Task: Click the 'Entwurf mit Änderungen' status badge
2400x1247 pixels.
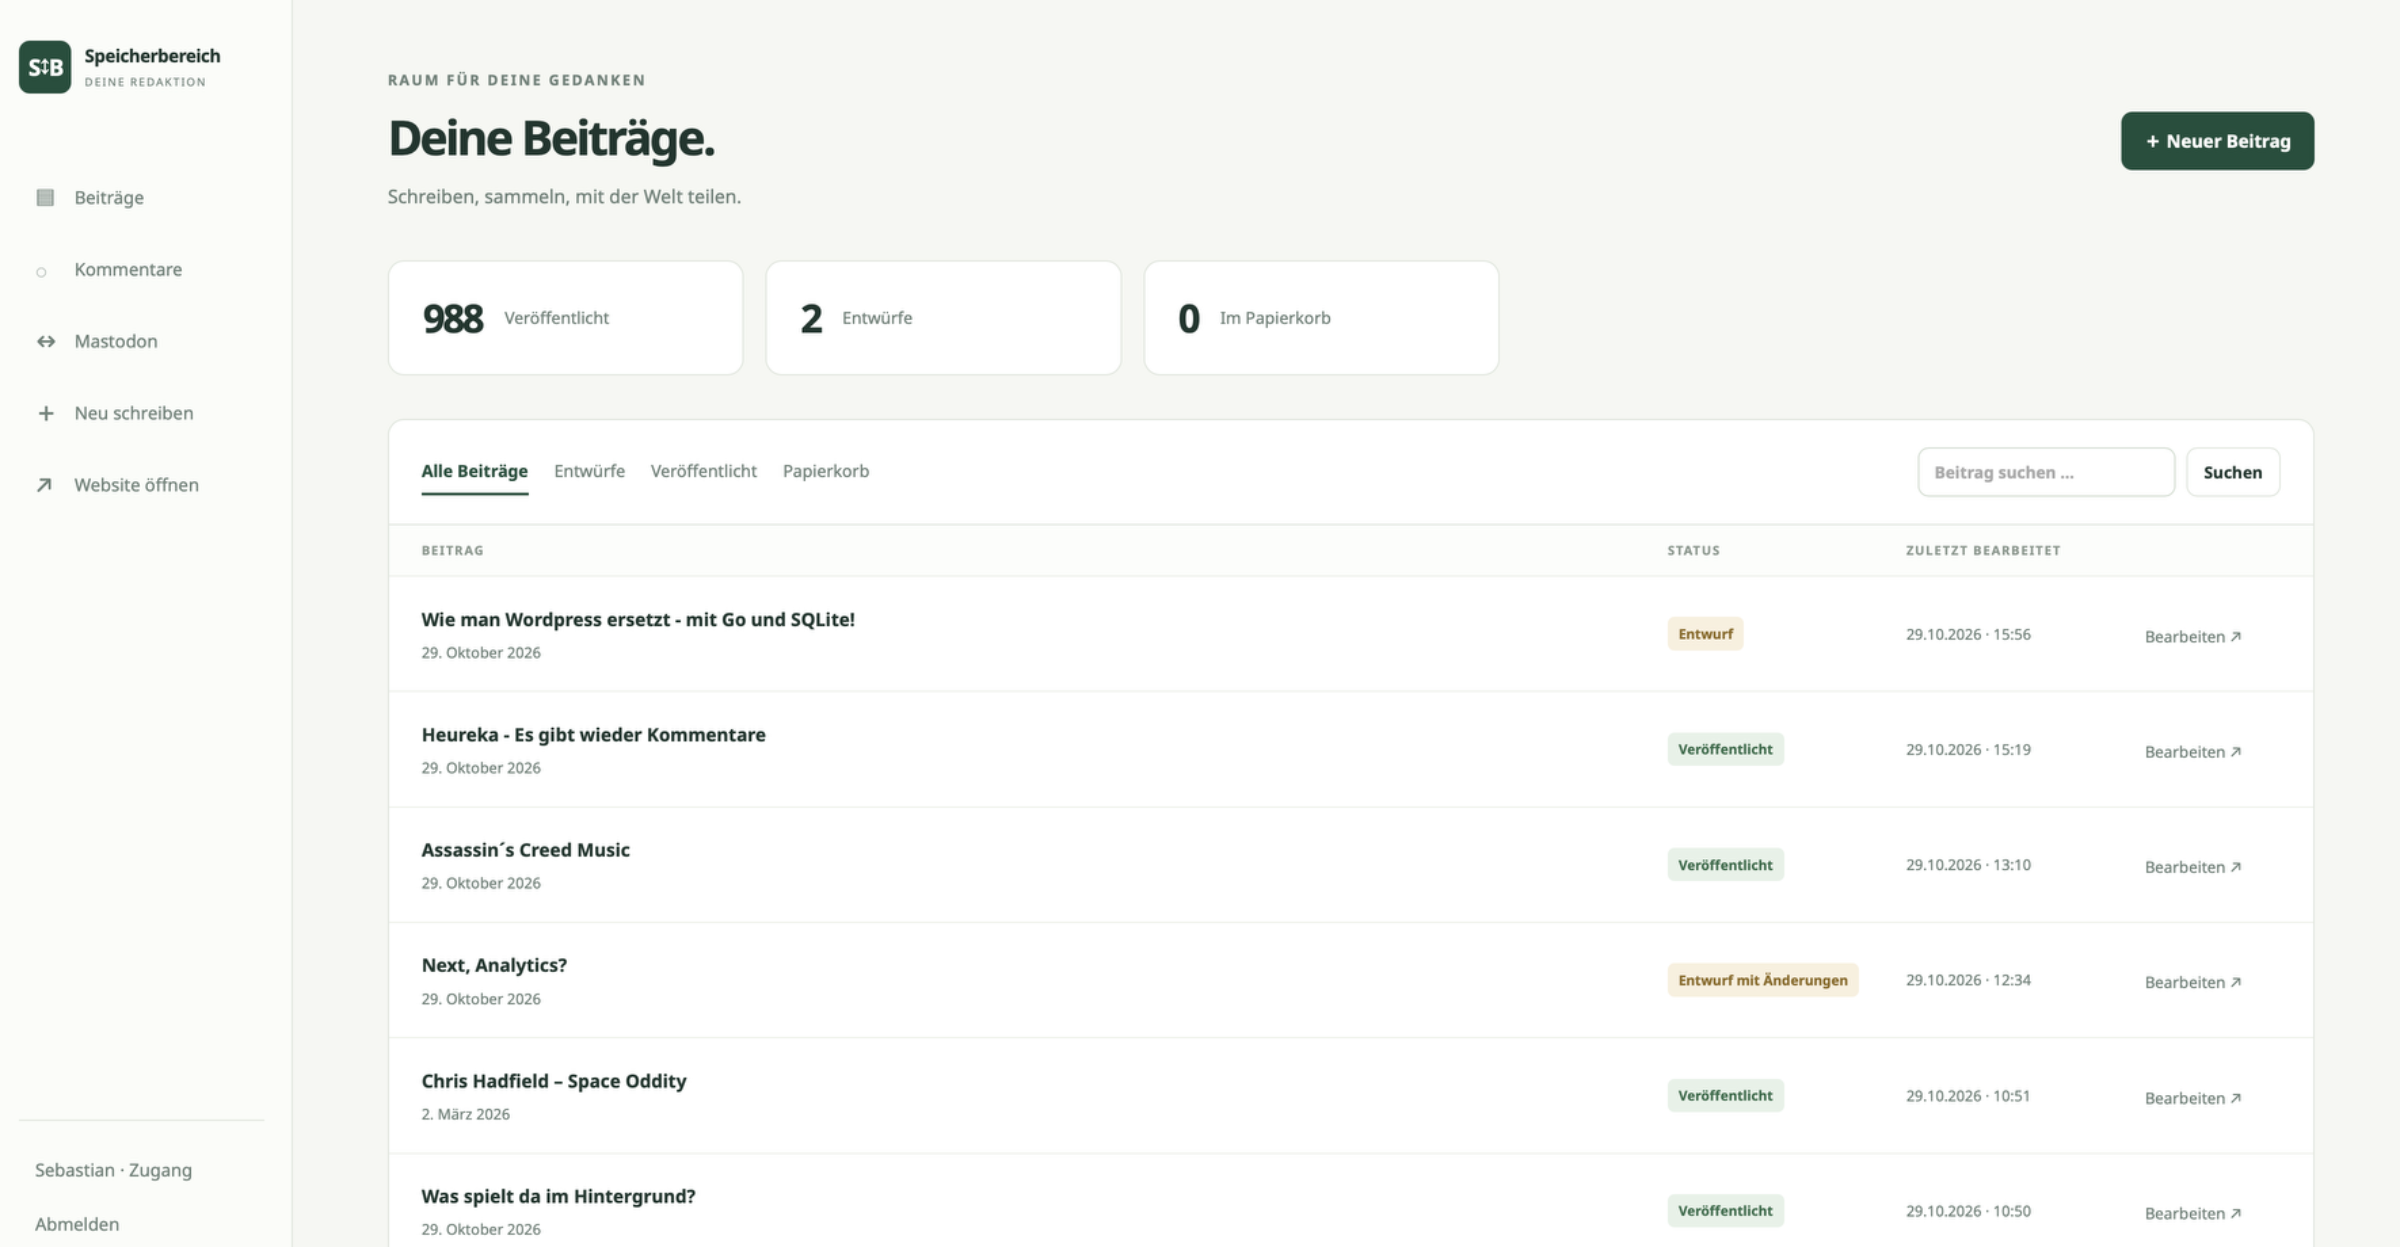Action: pyautogui.click(x=1763, y=980)
